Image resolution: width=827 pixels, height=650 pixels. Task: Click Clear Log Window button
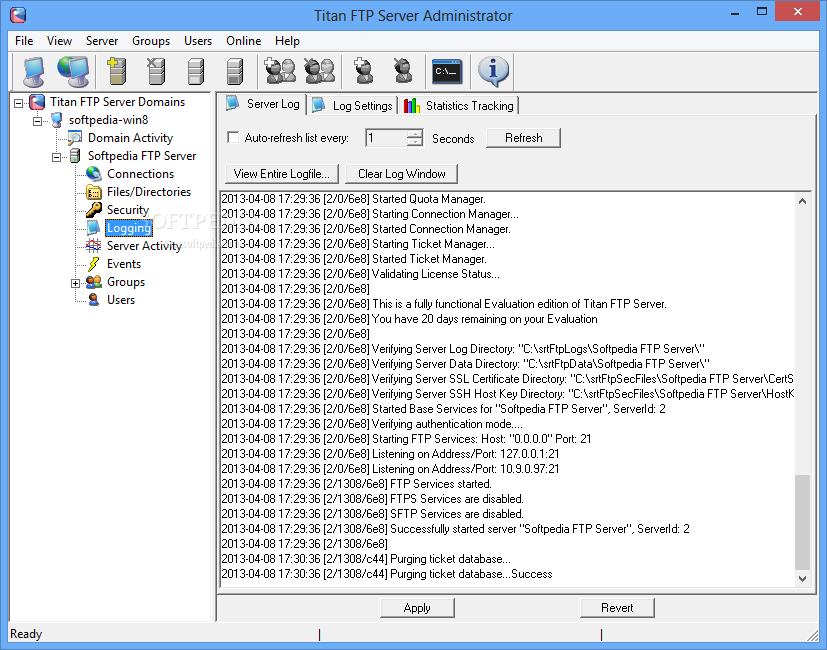click(401, 174)
